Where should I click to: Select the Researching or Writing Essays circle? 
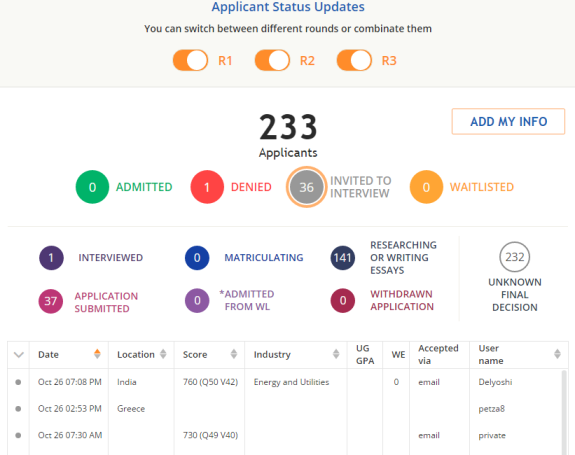pos(343,258)
